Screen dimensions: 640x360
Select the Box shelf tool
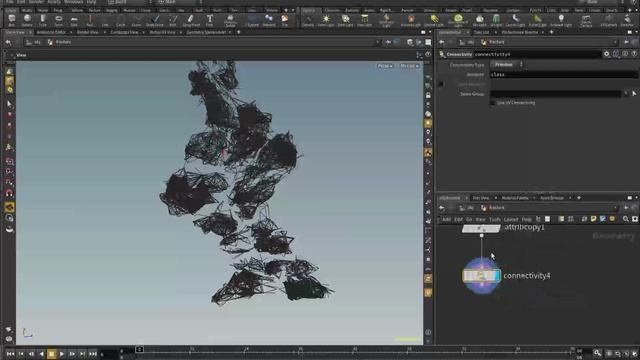click(x=11, y=20)
